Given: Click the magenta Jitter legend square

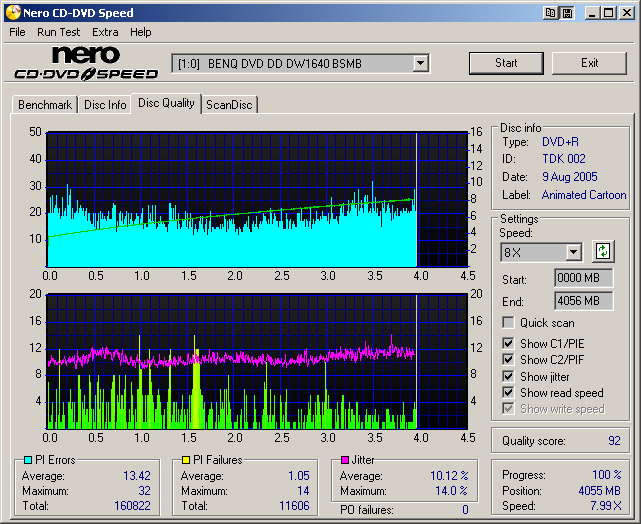Looking at the screenshot, I should (346, 460).
